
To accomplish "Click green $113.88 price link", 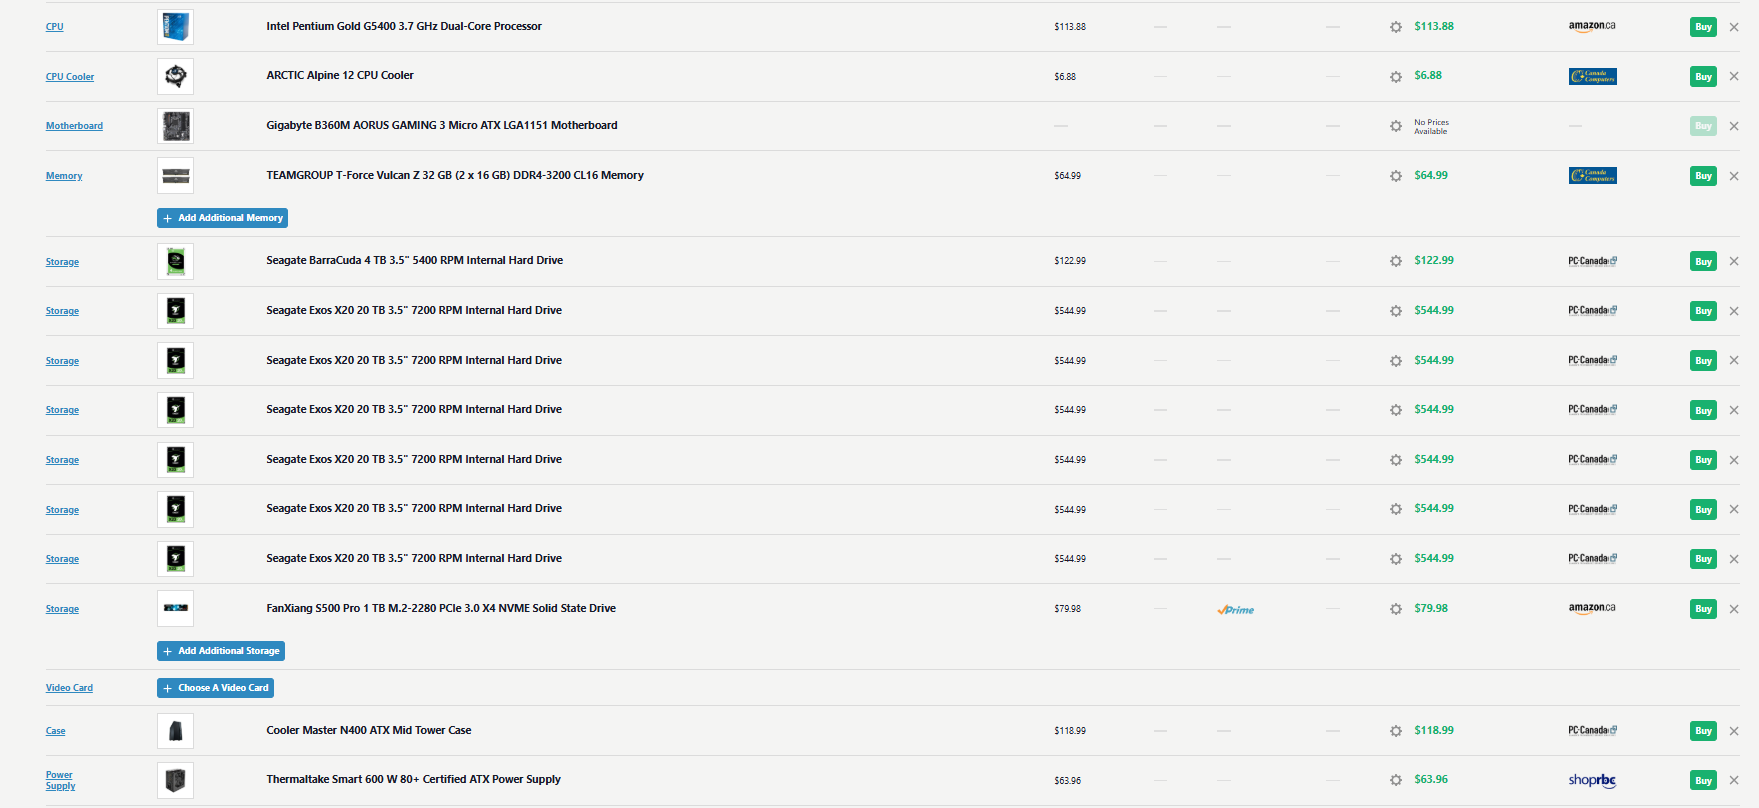I will [1434, 26].
